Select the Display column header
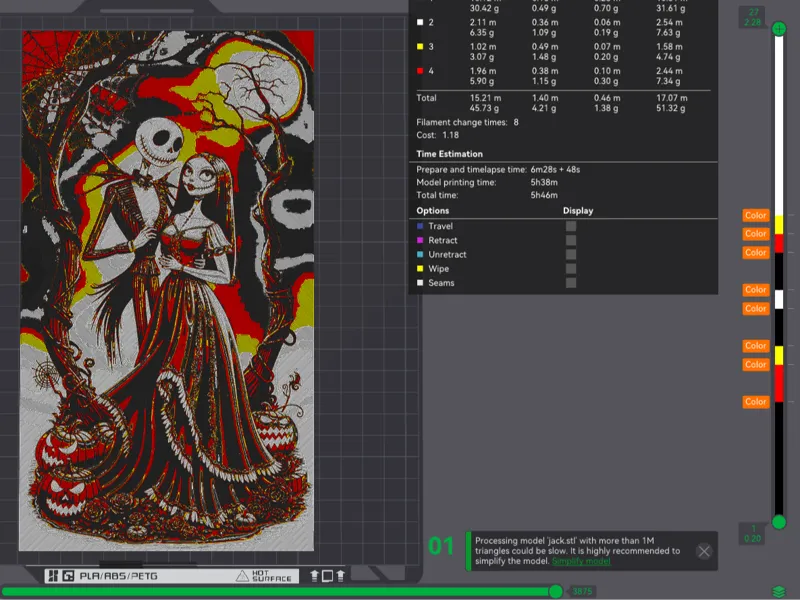The image size is (800, 600). click(578, 211)
